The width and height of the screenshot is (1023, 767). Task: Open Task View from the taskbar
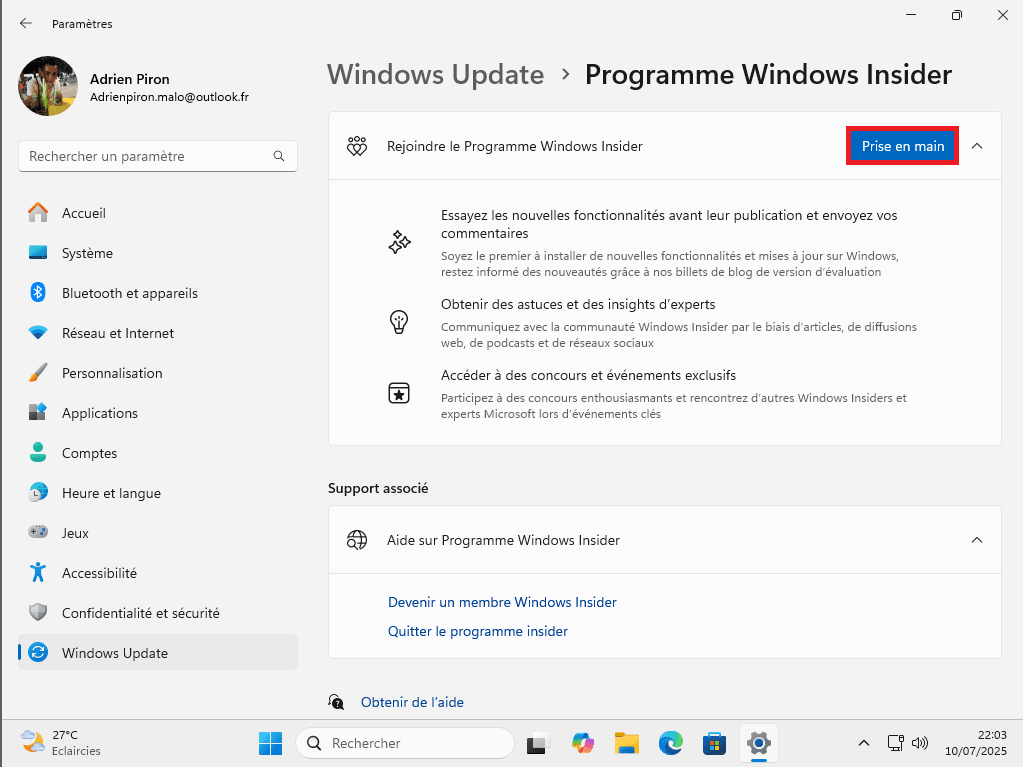click(538, 743)
